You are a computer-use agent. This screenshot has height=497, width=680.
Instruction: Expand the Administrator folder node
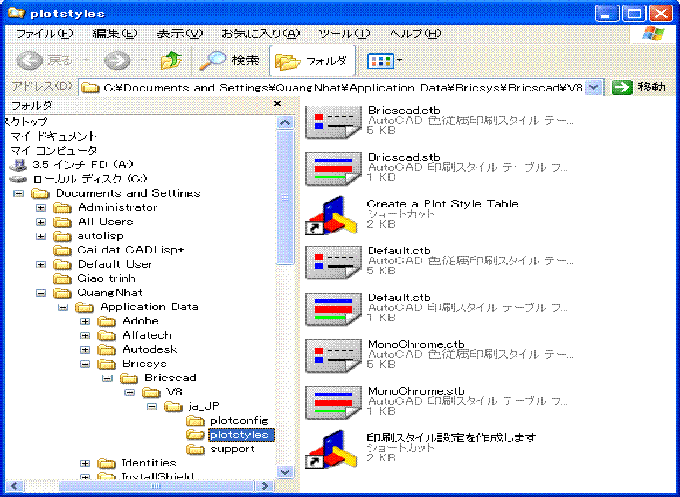41,208
